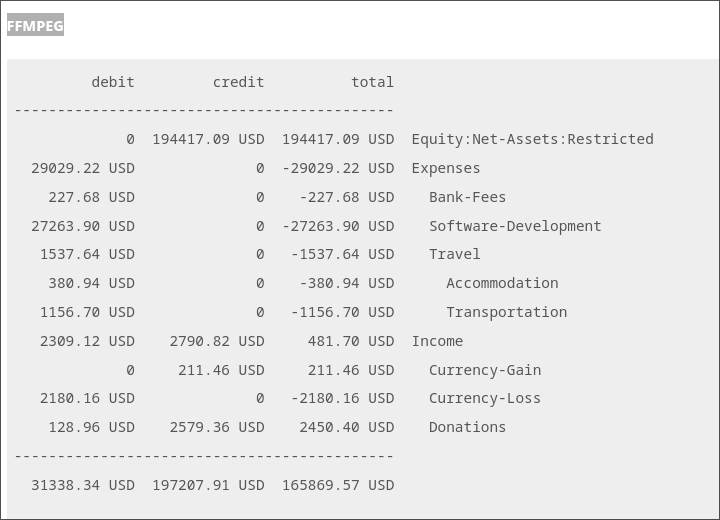
Task: Select the 2450.40 USD Donations total
Action: tap(347, 427)
